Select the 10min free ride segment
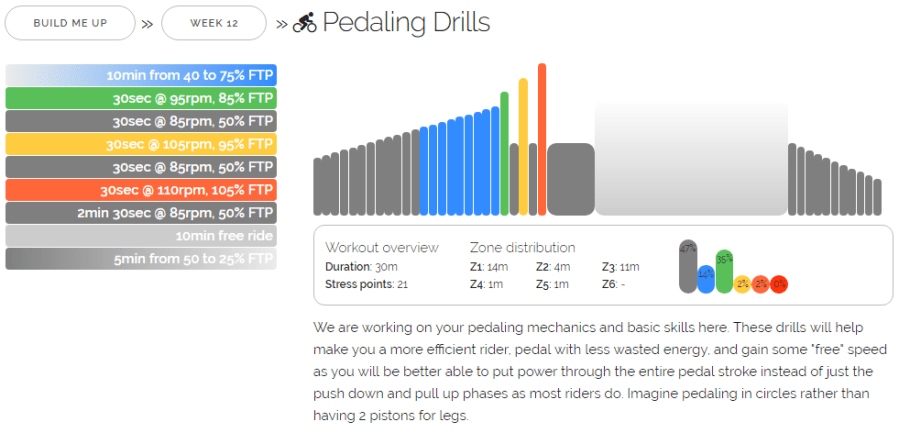This screenshot has width=899, height=433. 141,236
